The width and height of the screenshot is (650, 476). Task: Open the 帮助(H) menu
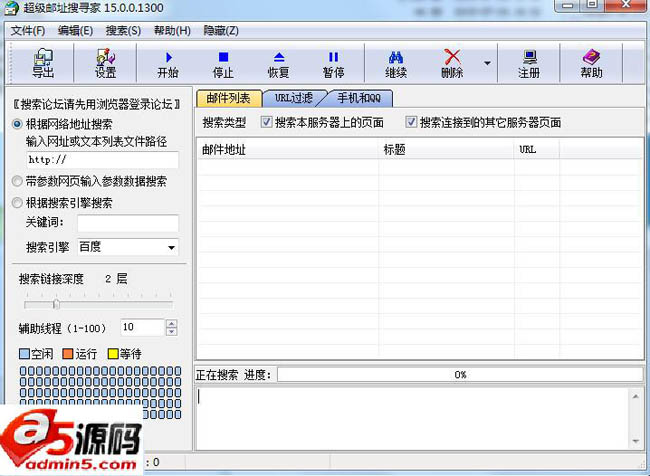[172, 31]
